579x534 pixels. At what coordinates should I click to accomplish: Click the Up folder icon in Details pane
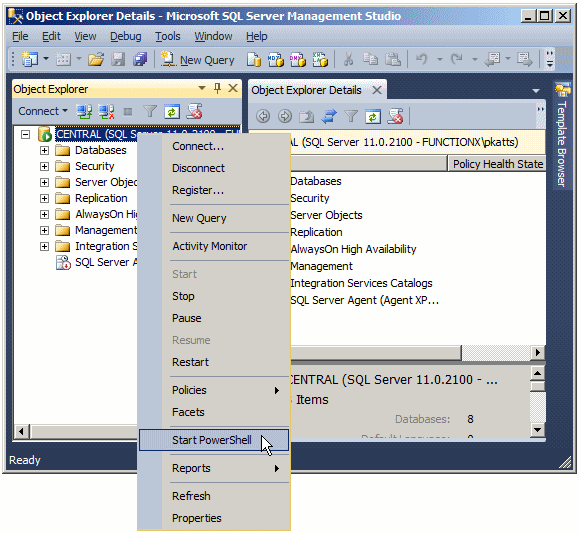click(x=306, y=116)
